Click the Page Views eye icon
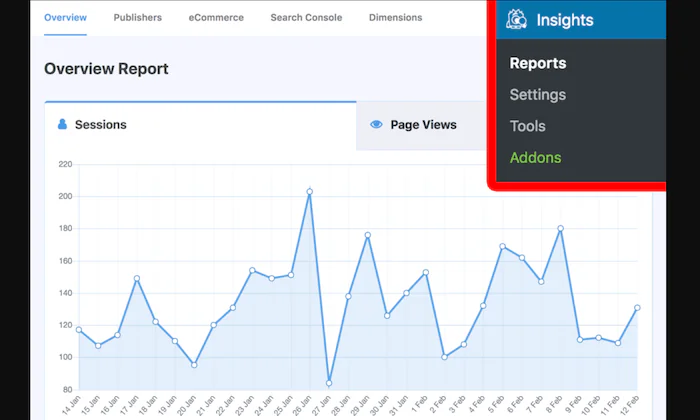700x420 pixels. pos(376,125)
